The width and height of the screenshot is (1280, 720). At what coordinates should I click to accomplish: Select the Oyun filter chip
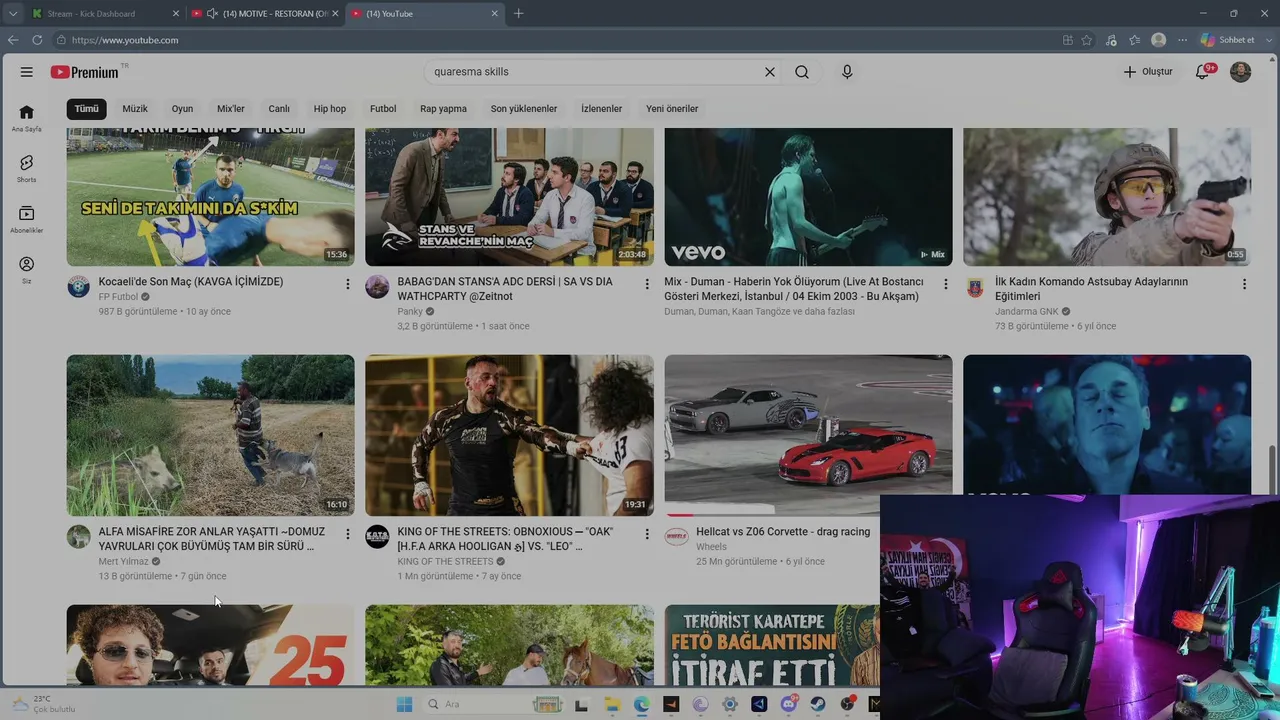pos(182,109)
